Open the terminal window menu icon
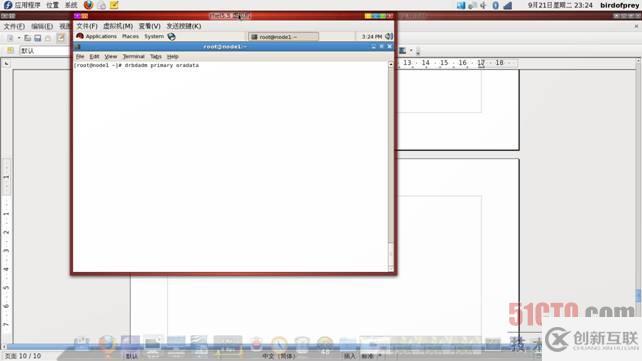 (x=77, y=47)
